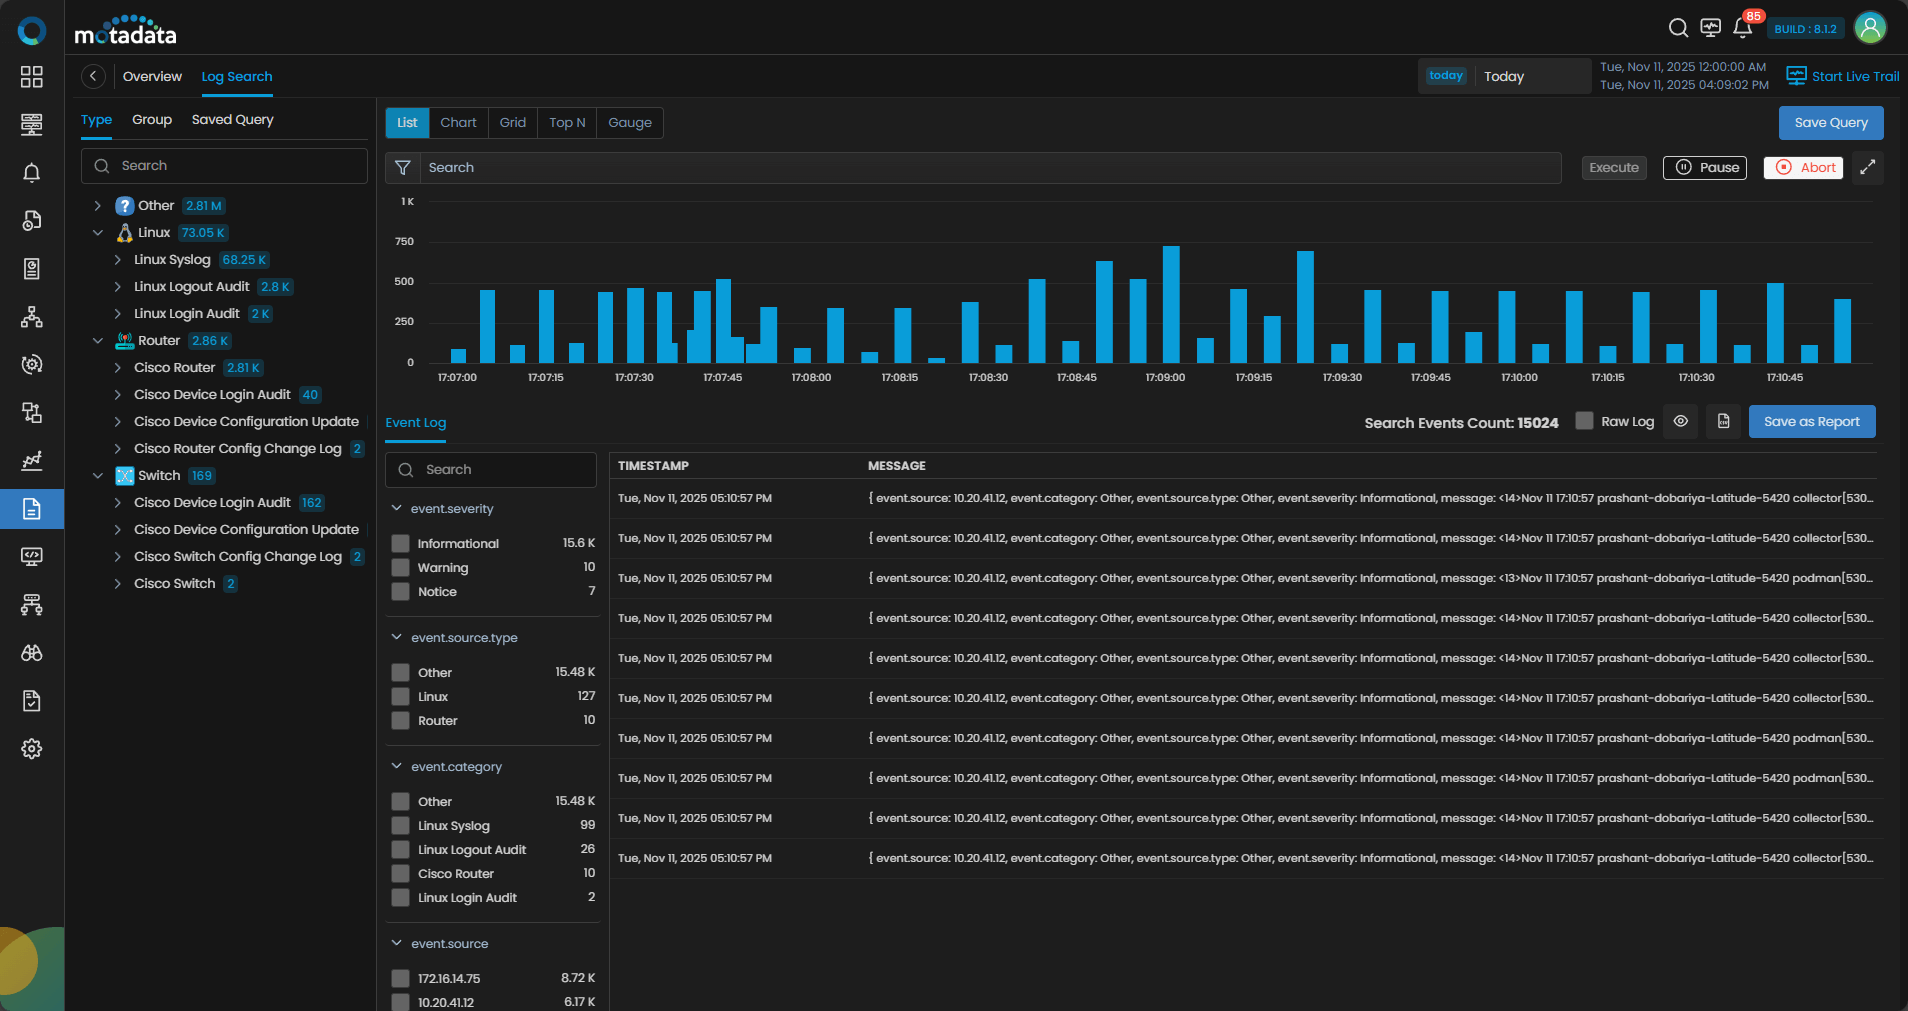
Task: Open the user profile avatar
Action: [x=1869, y=28]
